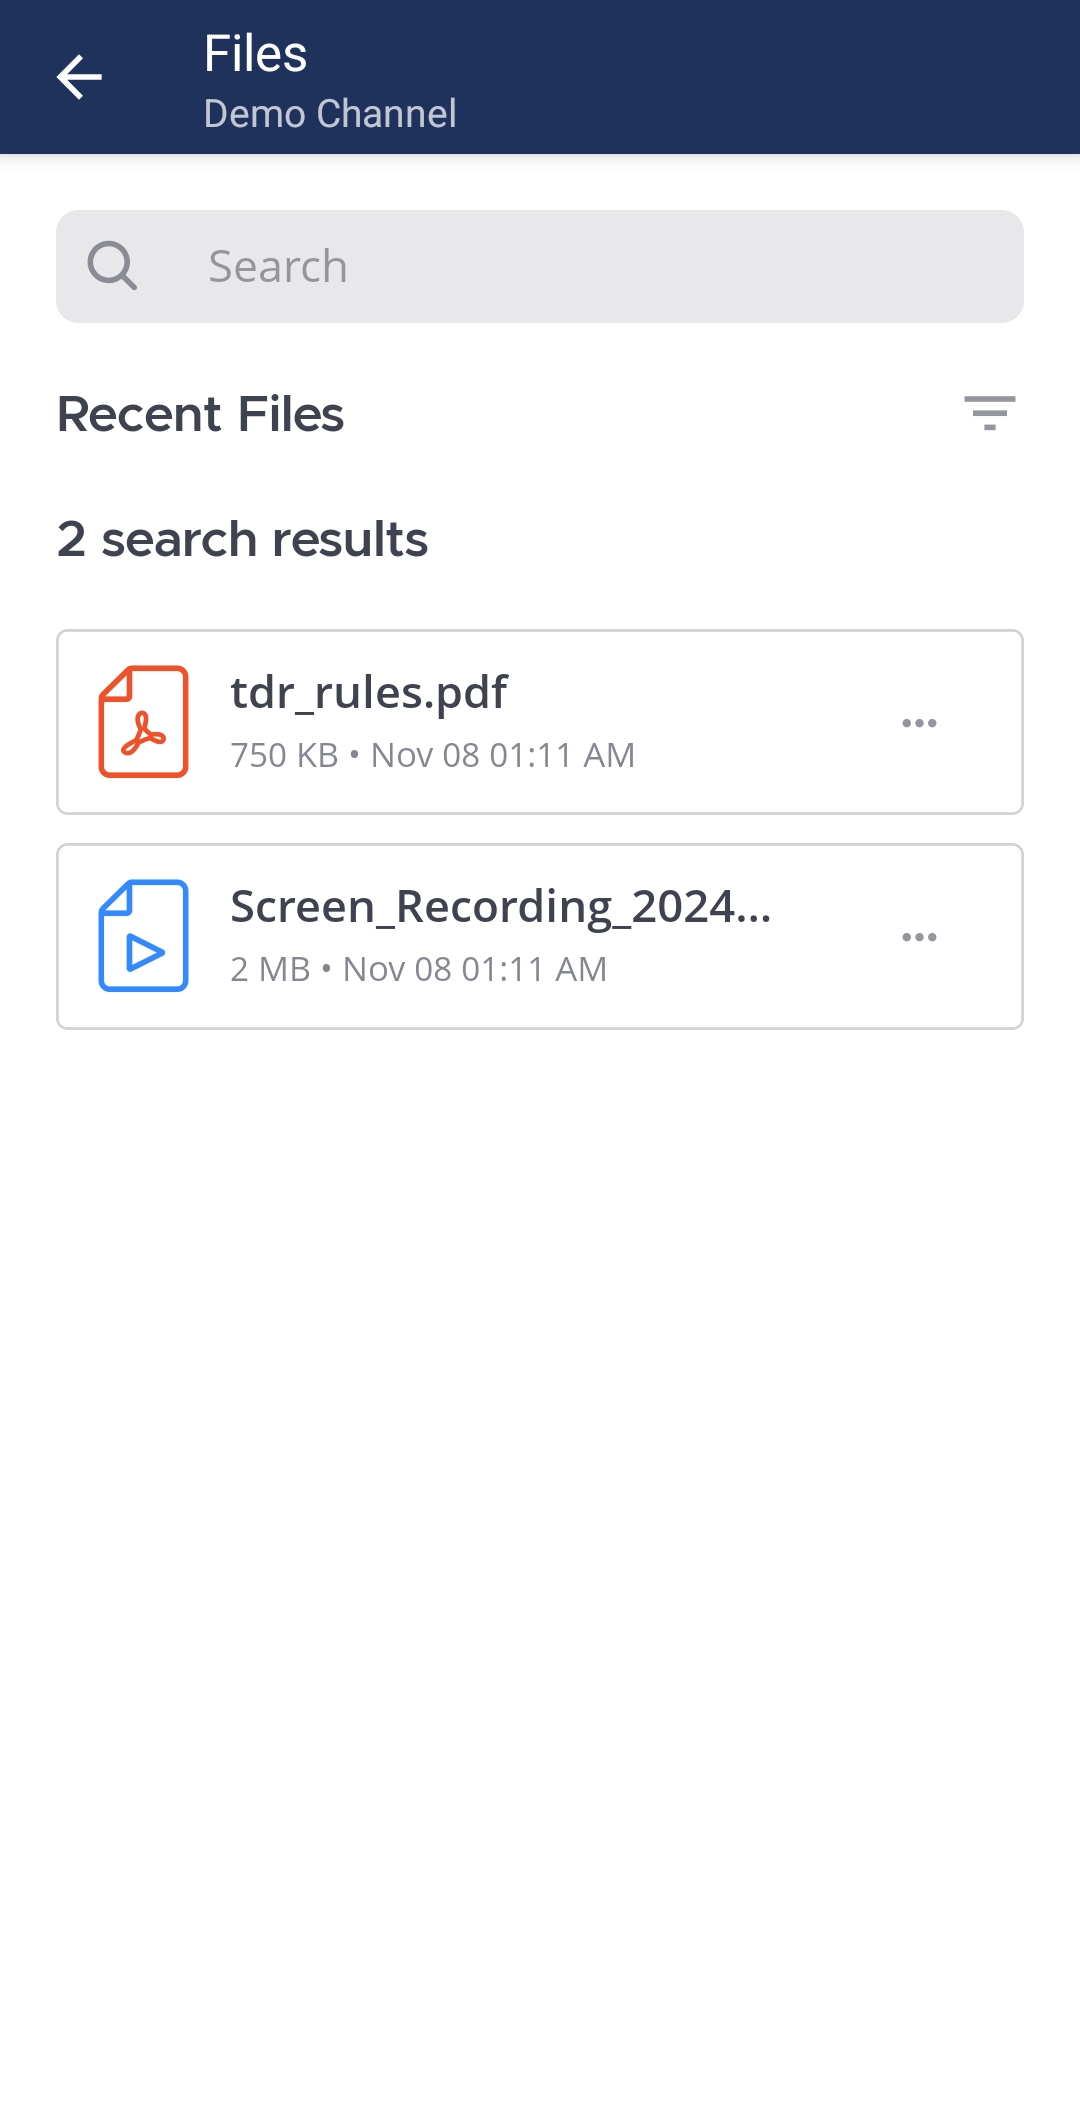
Task: Click inside the Search input field
Action: 540,265
